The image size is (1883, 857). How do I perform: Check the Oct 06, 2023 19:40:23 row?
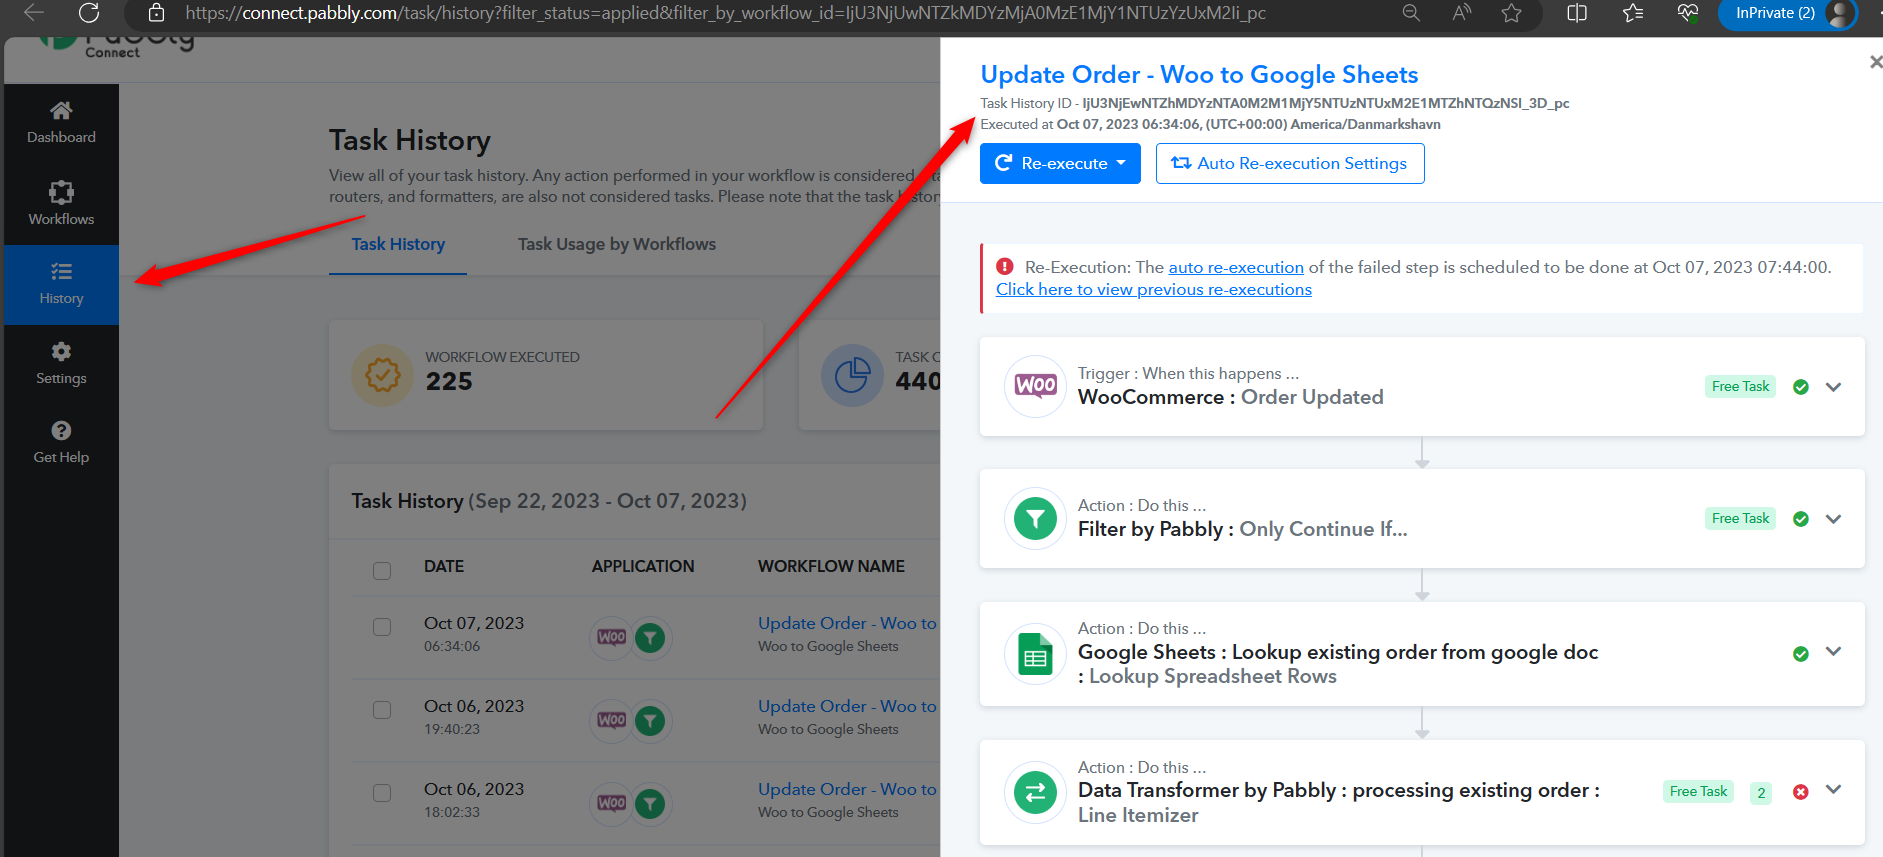pos(382,709)
